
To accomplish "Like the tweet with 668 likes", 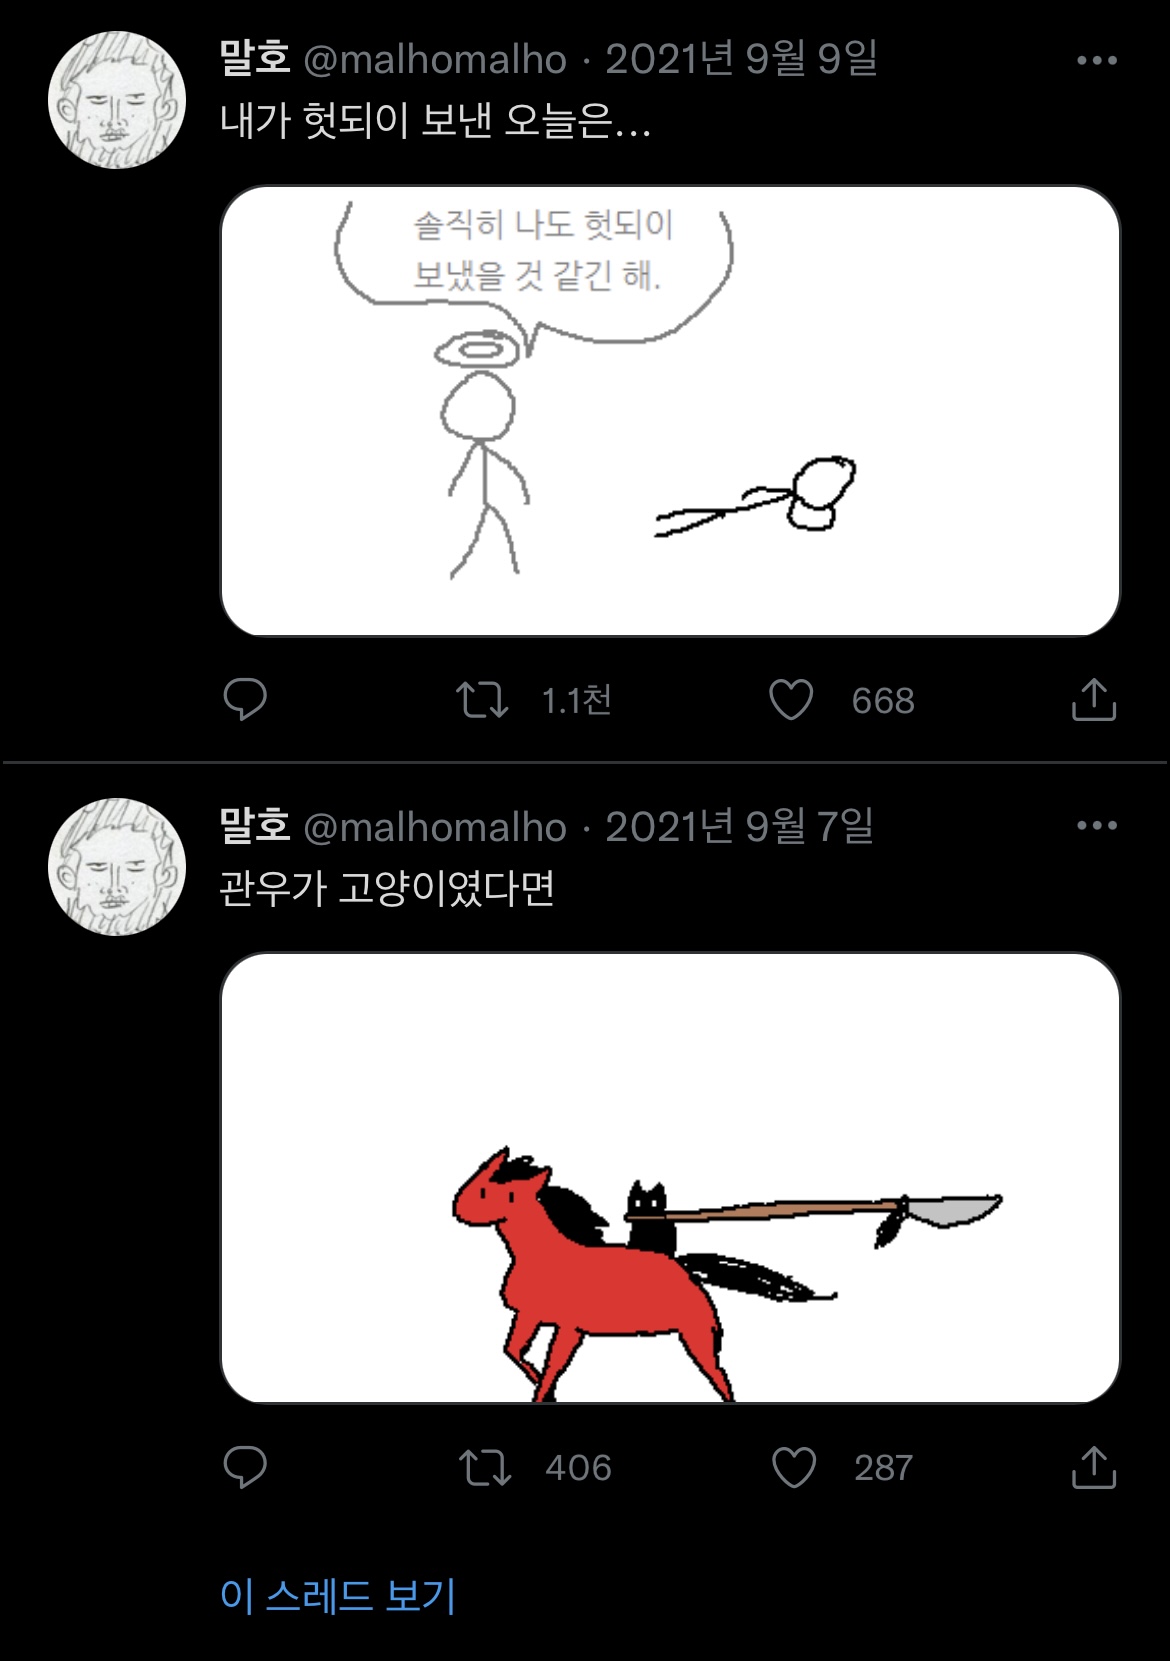I will click(x=791, y=700).
